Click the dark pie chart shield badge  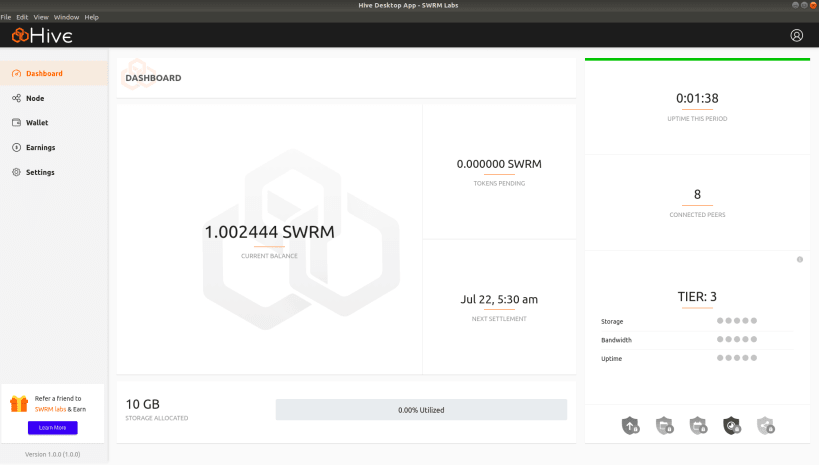click(x=732, y=426)
